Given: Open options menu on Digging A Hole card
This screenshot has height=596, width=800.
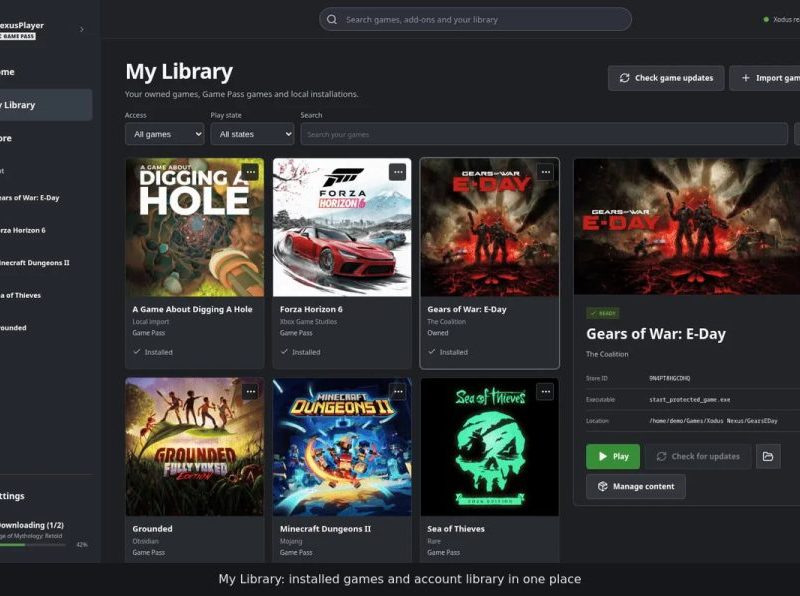Looking at the screenshot, I should click(x=251, y=172).
